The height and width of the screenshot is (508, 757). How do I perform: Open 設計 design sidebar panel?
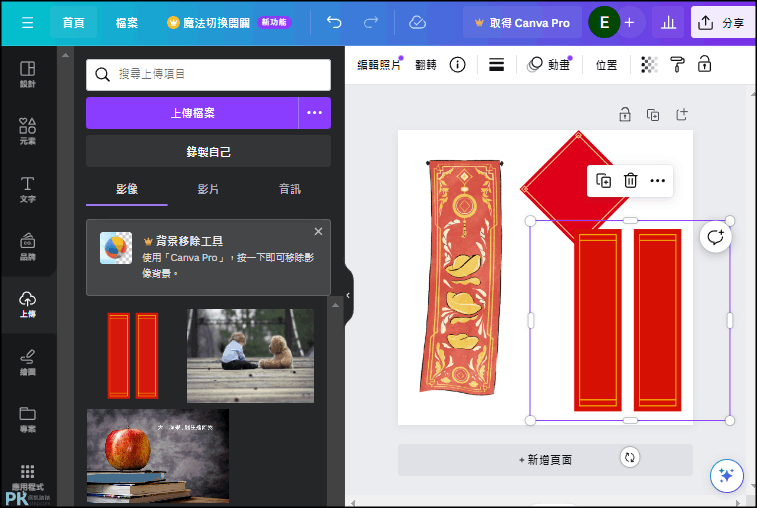28,74
